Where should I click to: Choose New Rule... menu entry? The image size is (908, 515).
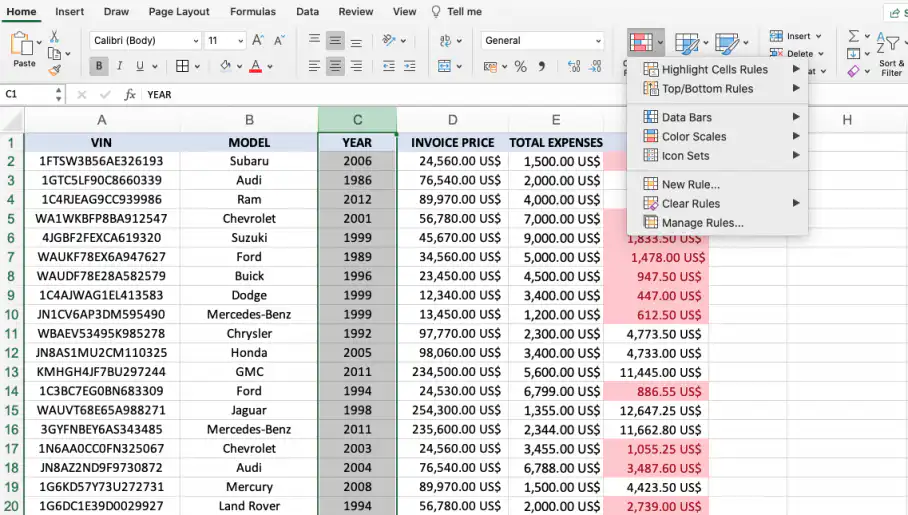tap(717, 184)
